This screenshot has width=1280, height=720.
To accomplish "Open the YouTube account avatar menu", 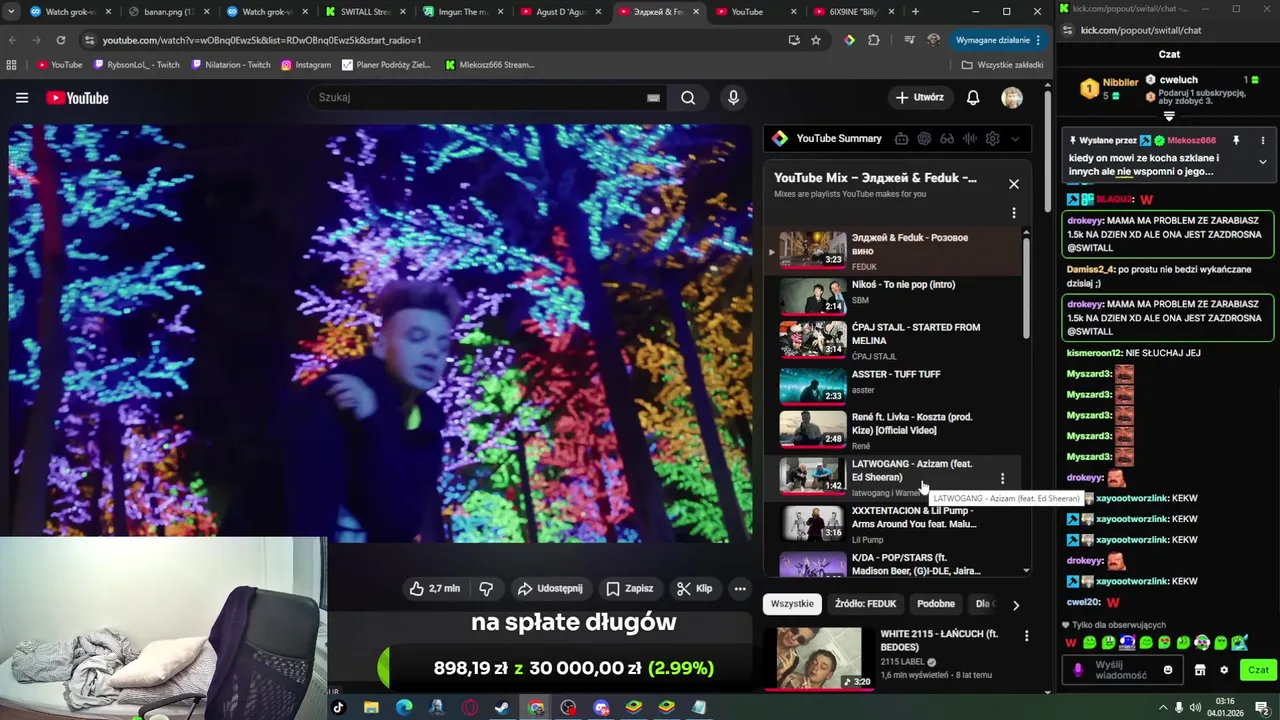I will 1012,98.
